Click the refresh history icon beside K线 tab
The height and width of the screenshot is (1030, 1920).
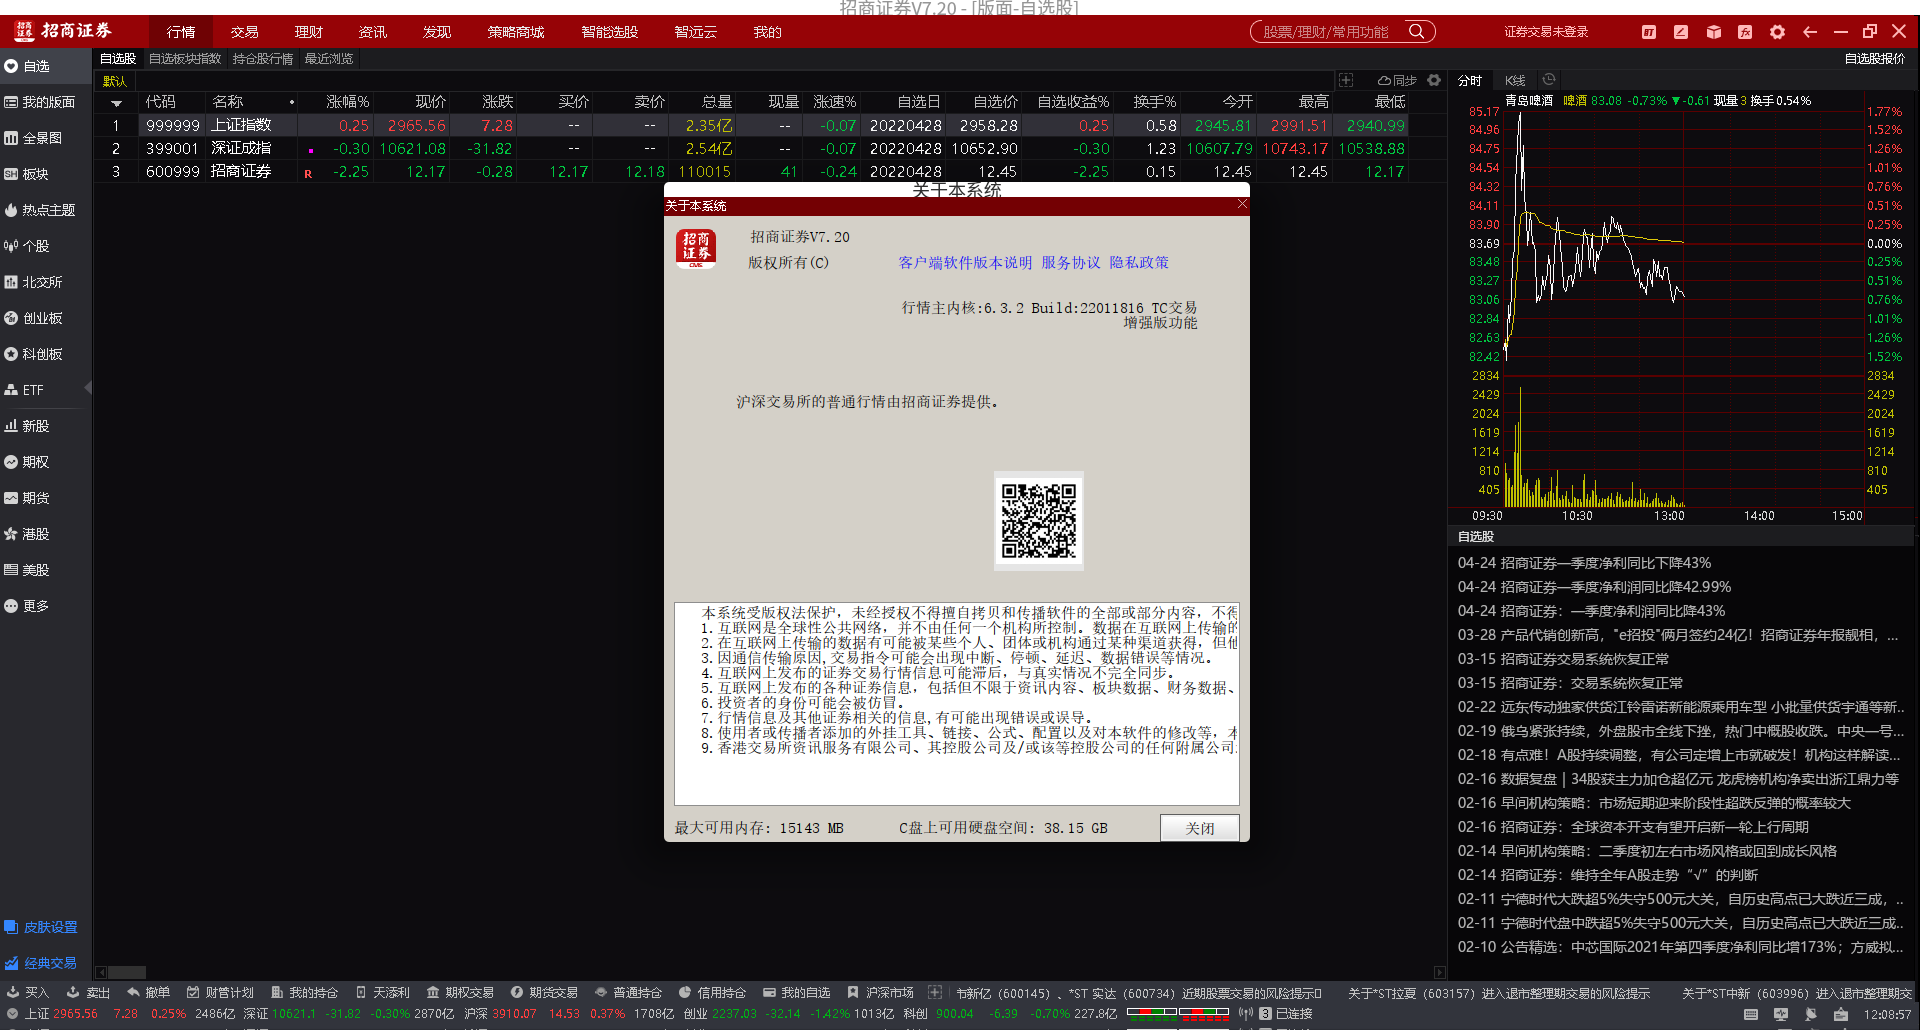1549,79
